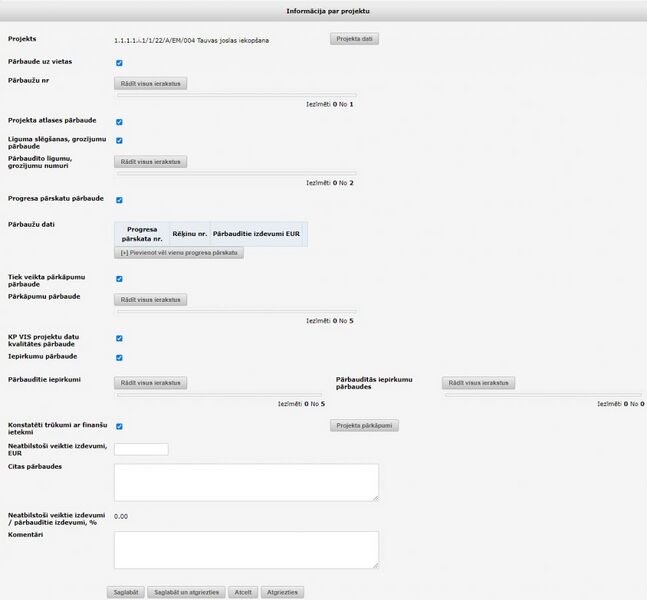Show all records for 'Pārbaužu nr'
Viewport: 647px width, 600px height.
(150, 84)
